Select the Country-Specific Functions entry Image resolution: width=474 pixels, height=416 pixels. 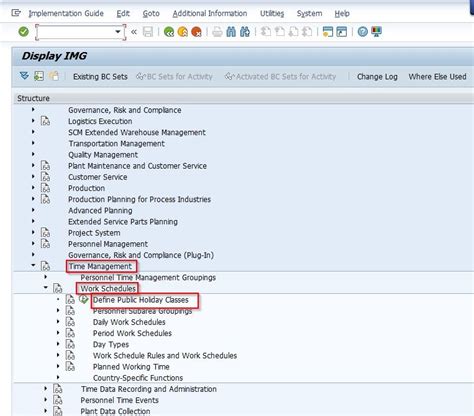[x=138, y=378]
